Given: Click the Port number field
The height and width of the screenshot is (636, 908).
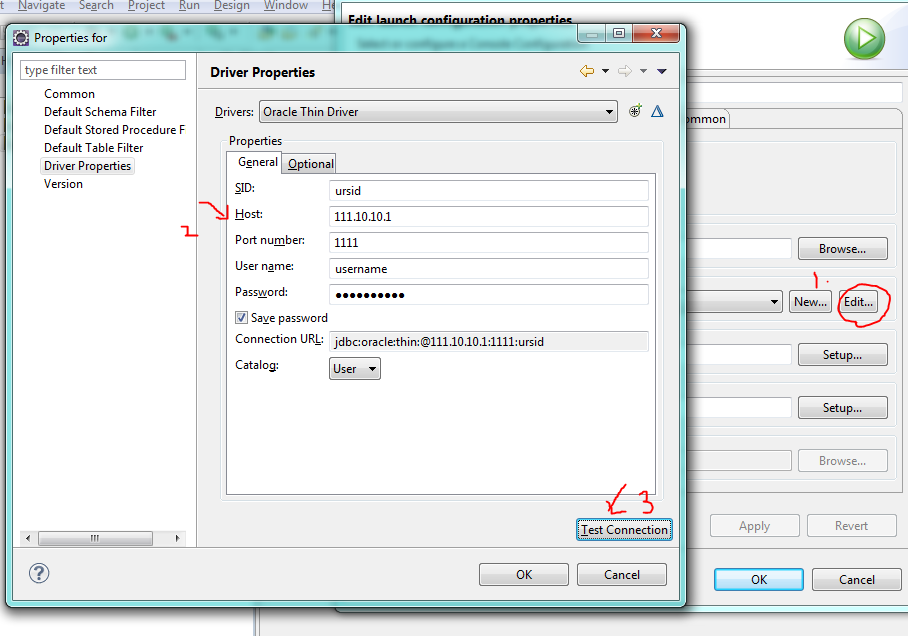Looking at the screenshot, I should tap(489, 243).
